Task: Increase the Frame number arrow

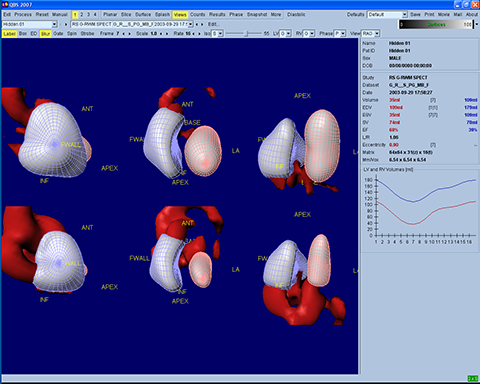Action: pos(129,34)
